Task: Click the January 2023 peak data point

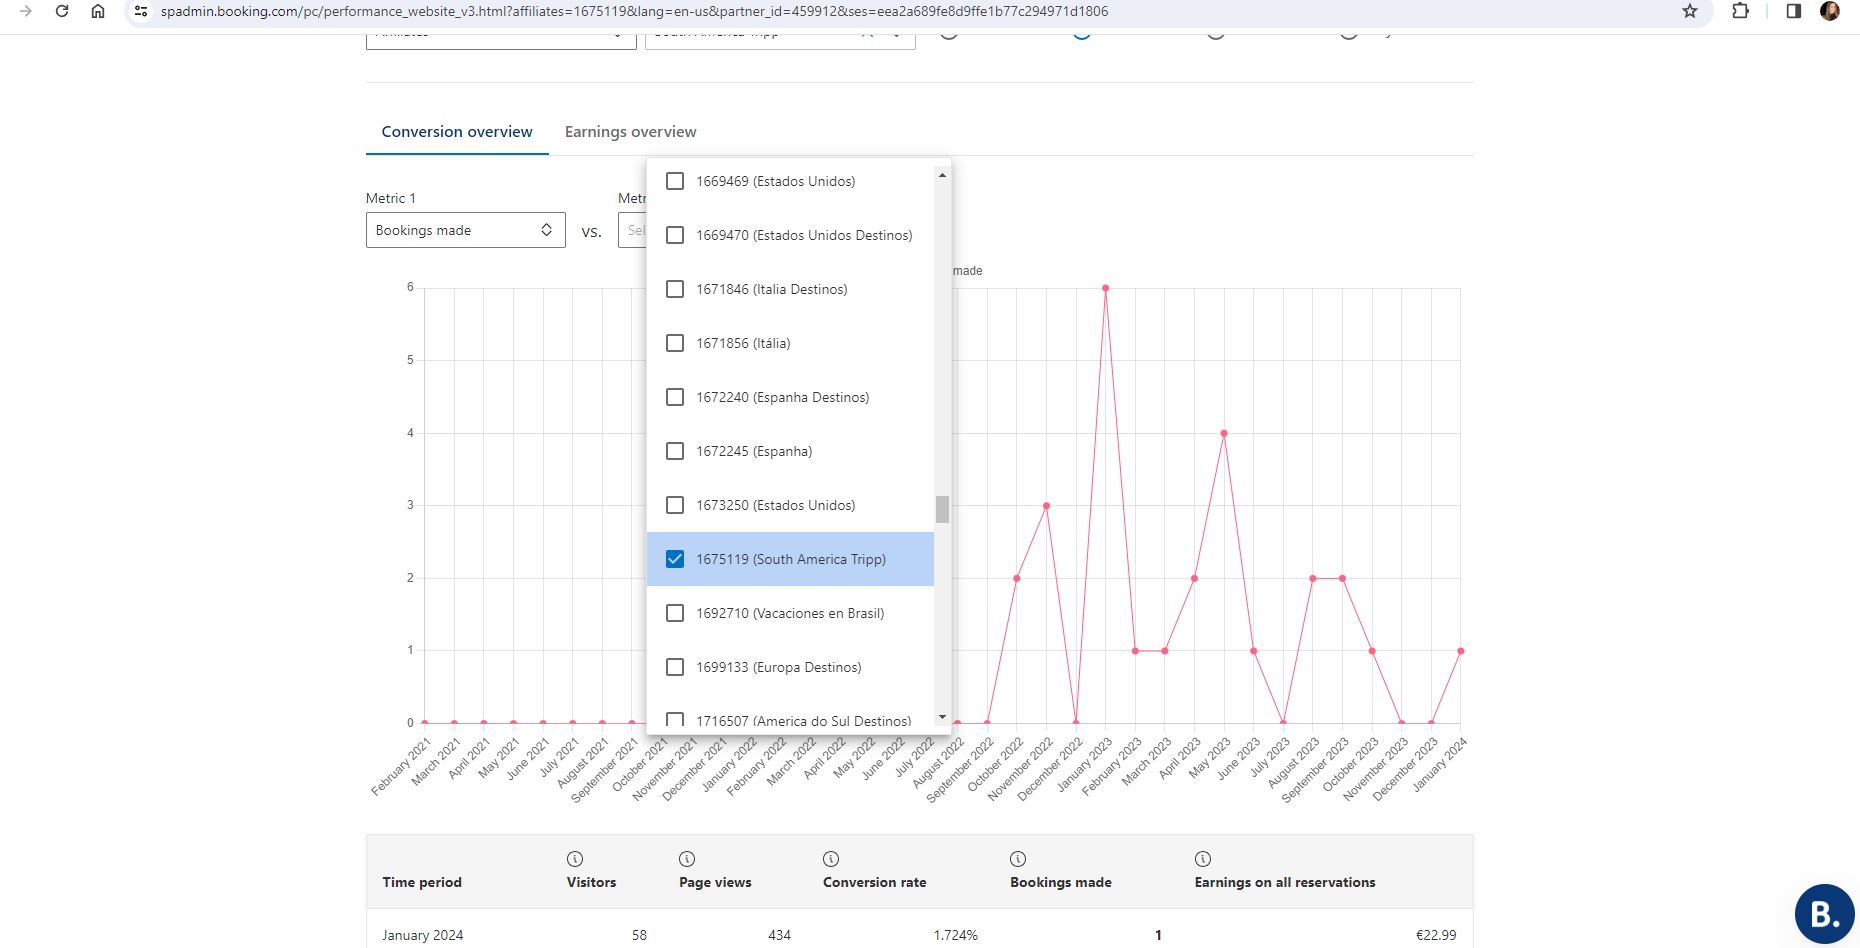Action: click(1106, 288)
